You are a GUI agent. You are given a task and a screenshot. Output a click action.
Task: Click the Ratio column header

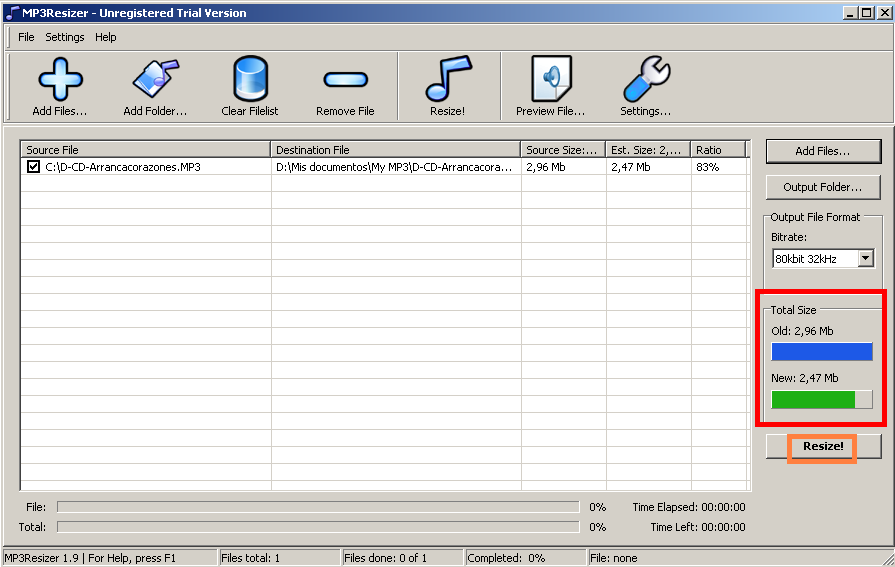coord(718,150)
